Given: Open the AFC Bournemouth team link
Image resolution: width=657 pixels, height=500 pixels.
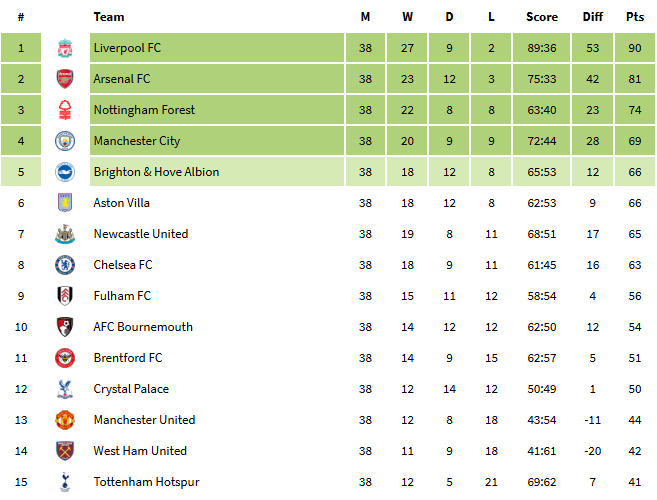Looking at the screenshot, I should (x=143, y=327).
